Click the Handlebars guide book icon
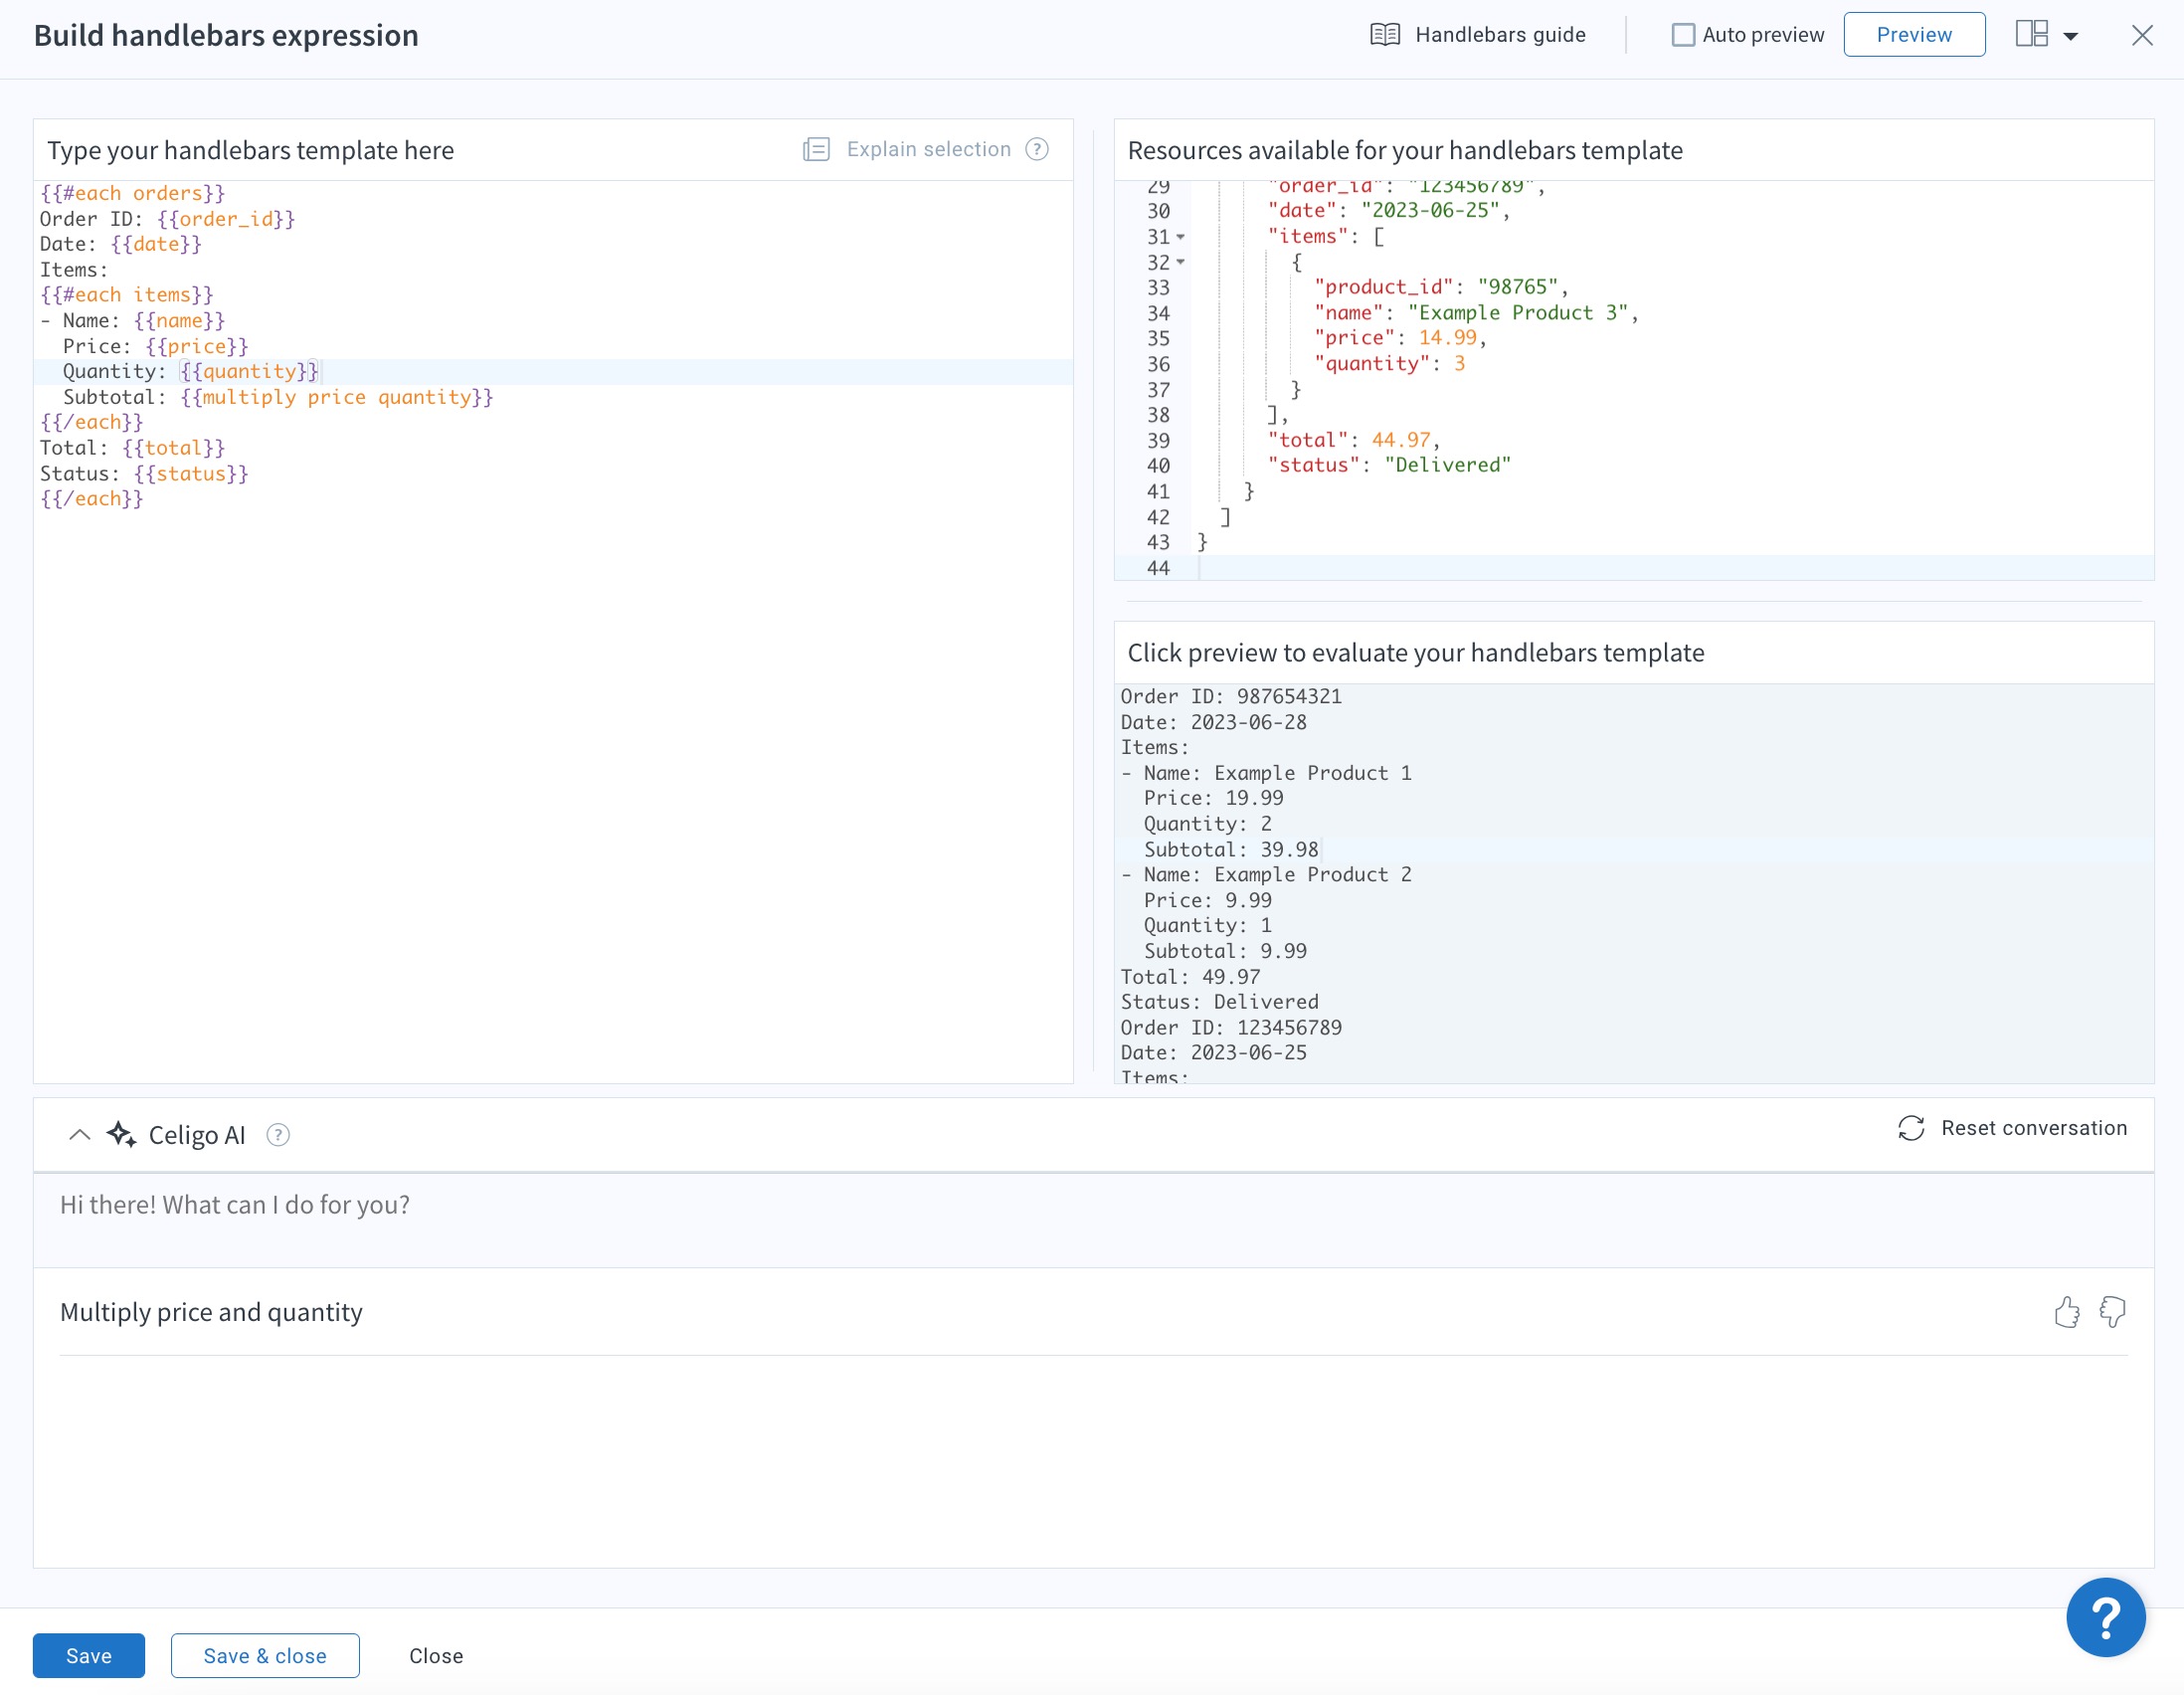The width and height of the screenshot is (2184, 1695). point(1384,35)
